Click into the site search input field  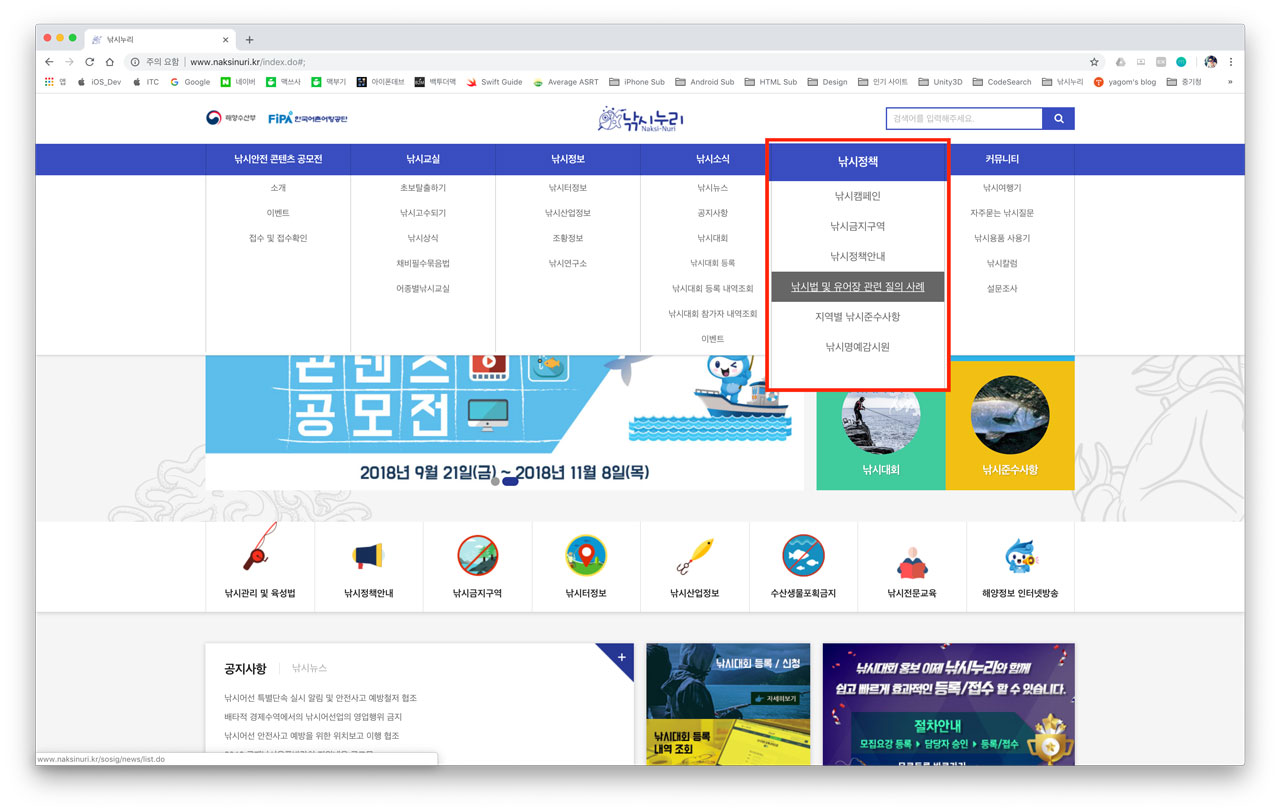pos(963,119)
